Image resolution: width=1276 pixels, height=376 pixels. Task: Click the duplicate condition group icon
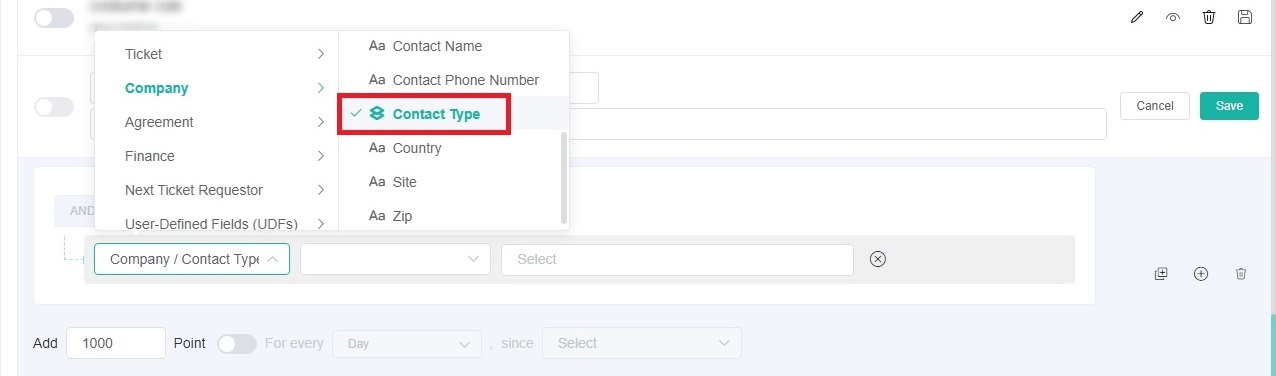point(1161,273)
